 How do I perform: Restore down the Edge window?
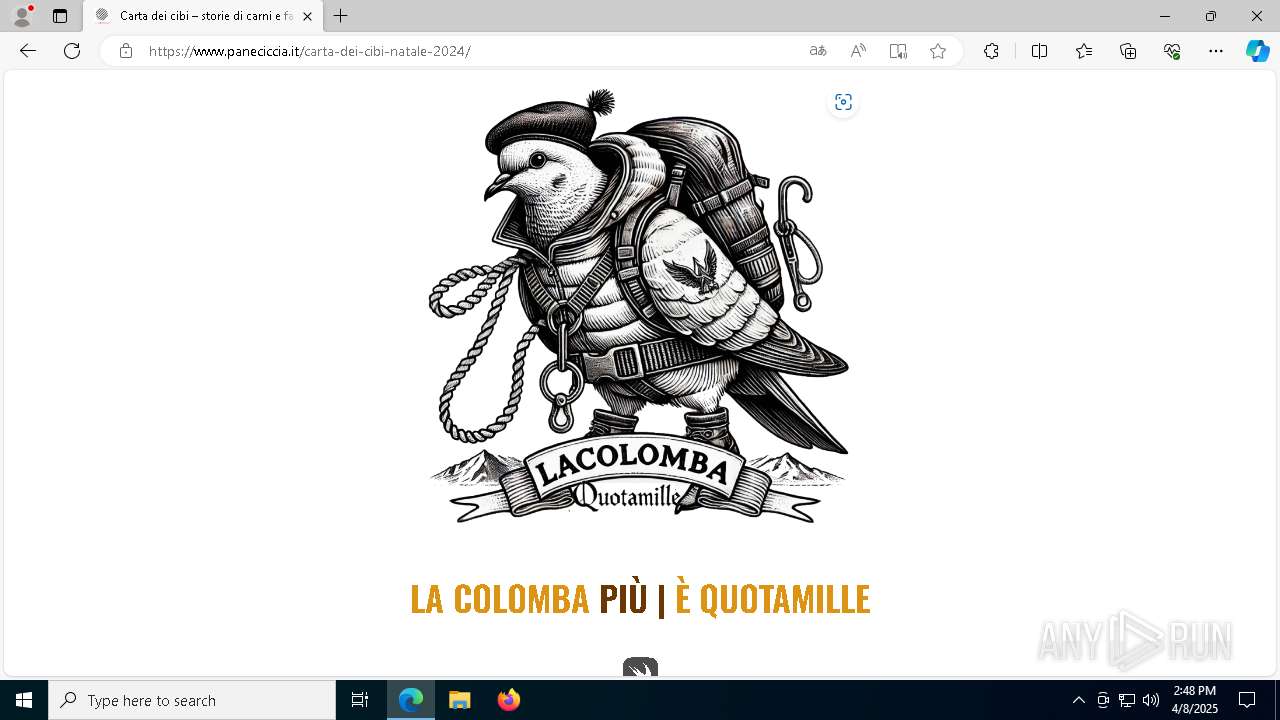coord(1211,16)
